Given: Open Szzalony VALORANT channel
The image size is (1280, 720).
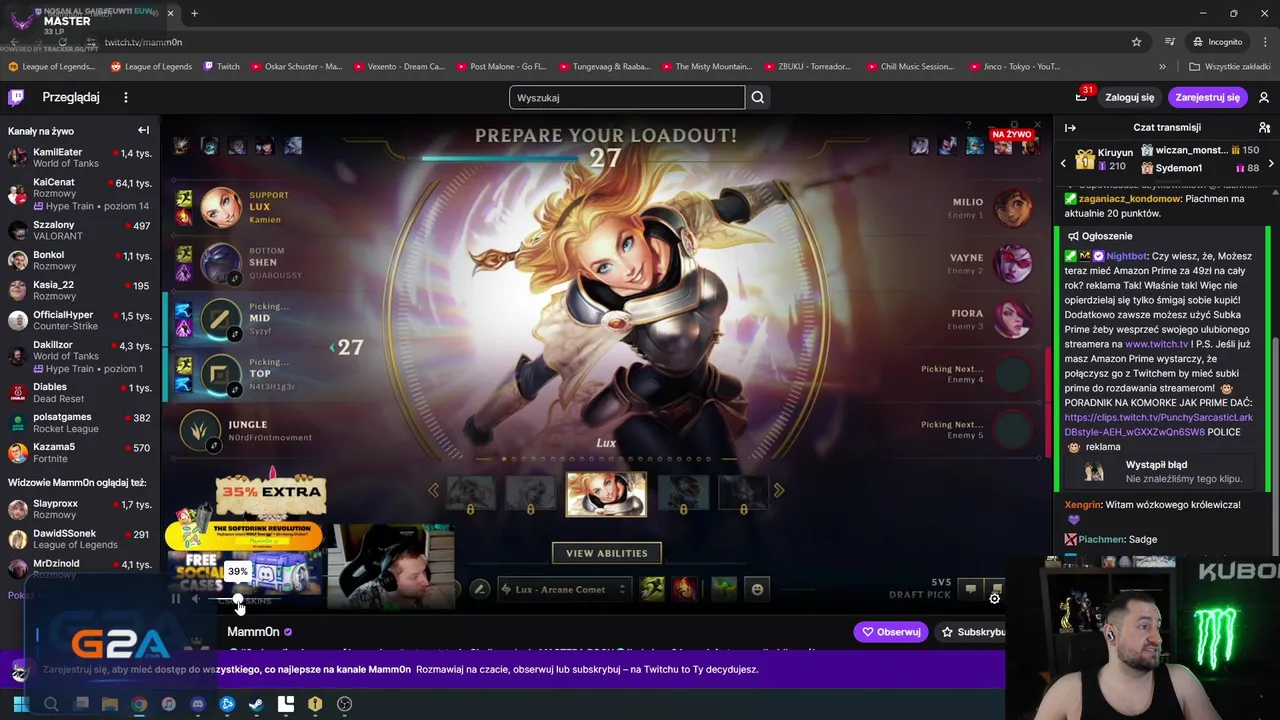Looking at the screenshot, I should click(x=80, y=230).
